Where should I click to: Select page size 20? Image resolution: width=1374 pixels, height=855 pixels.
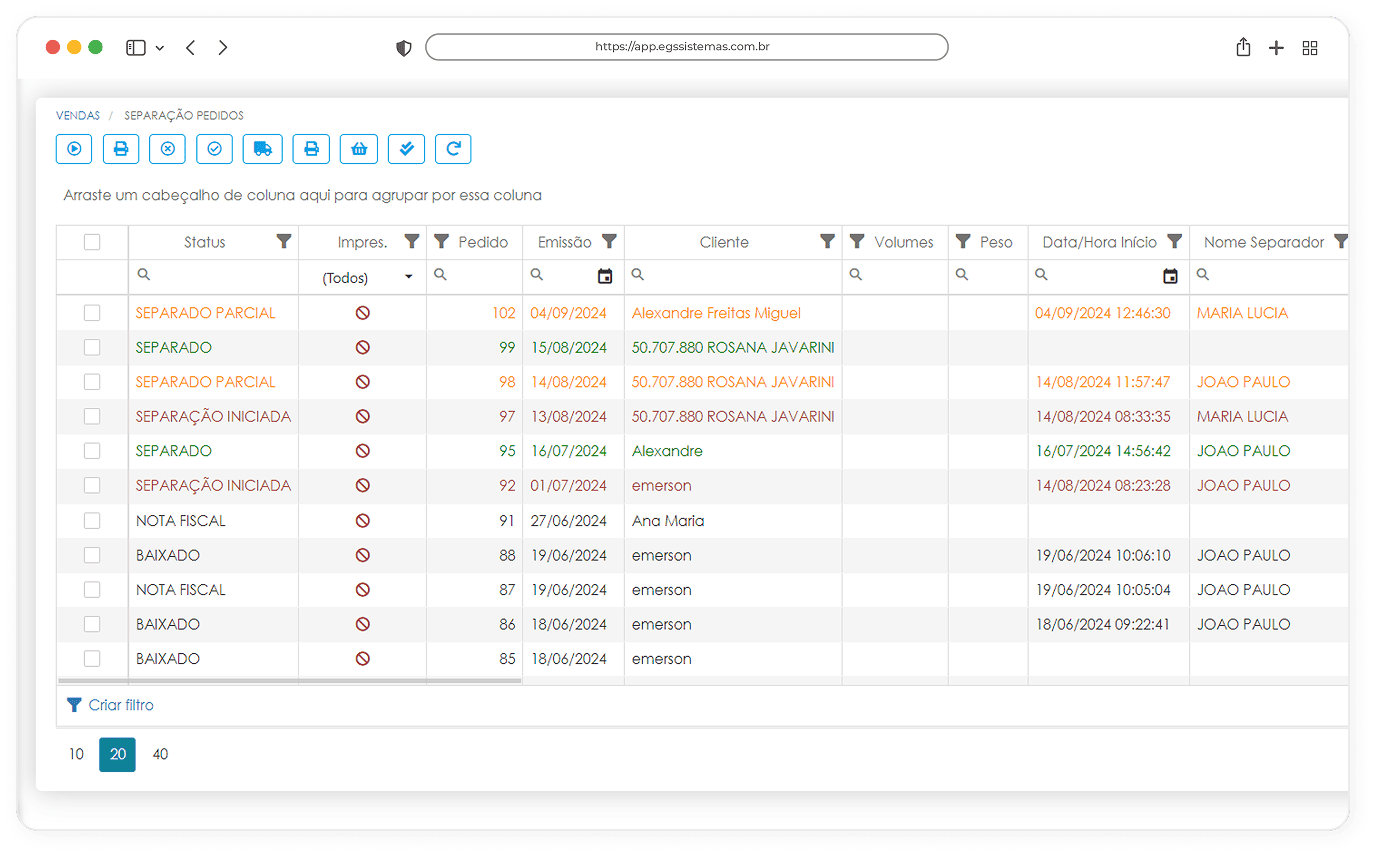(117, 754)
